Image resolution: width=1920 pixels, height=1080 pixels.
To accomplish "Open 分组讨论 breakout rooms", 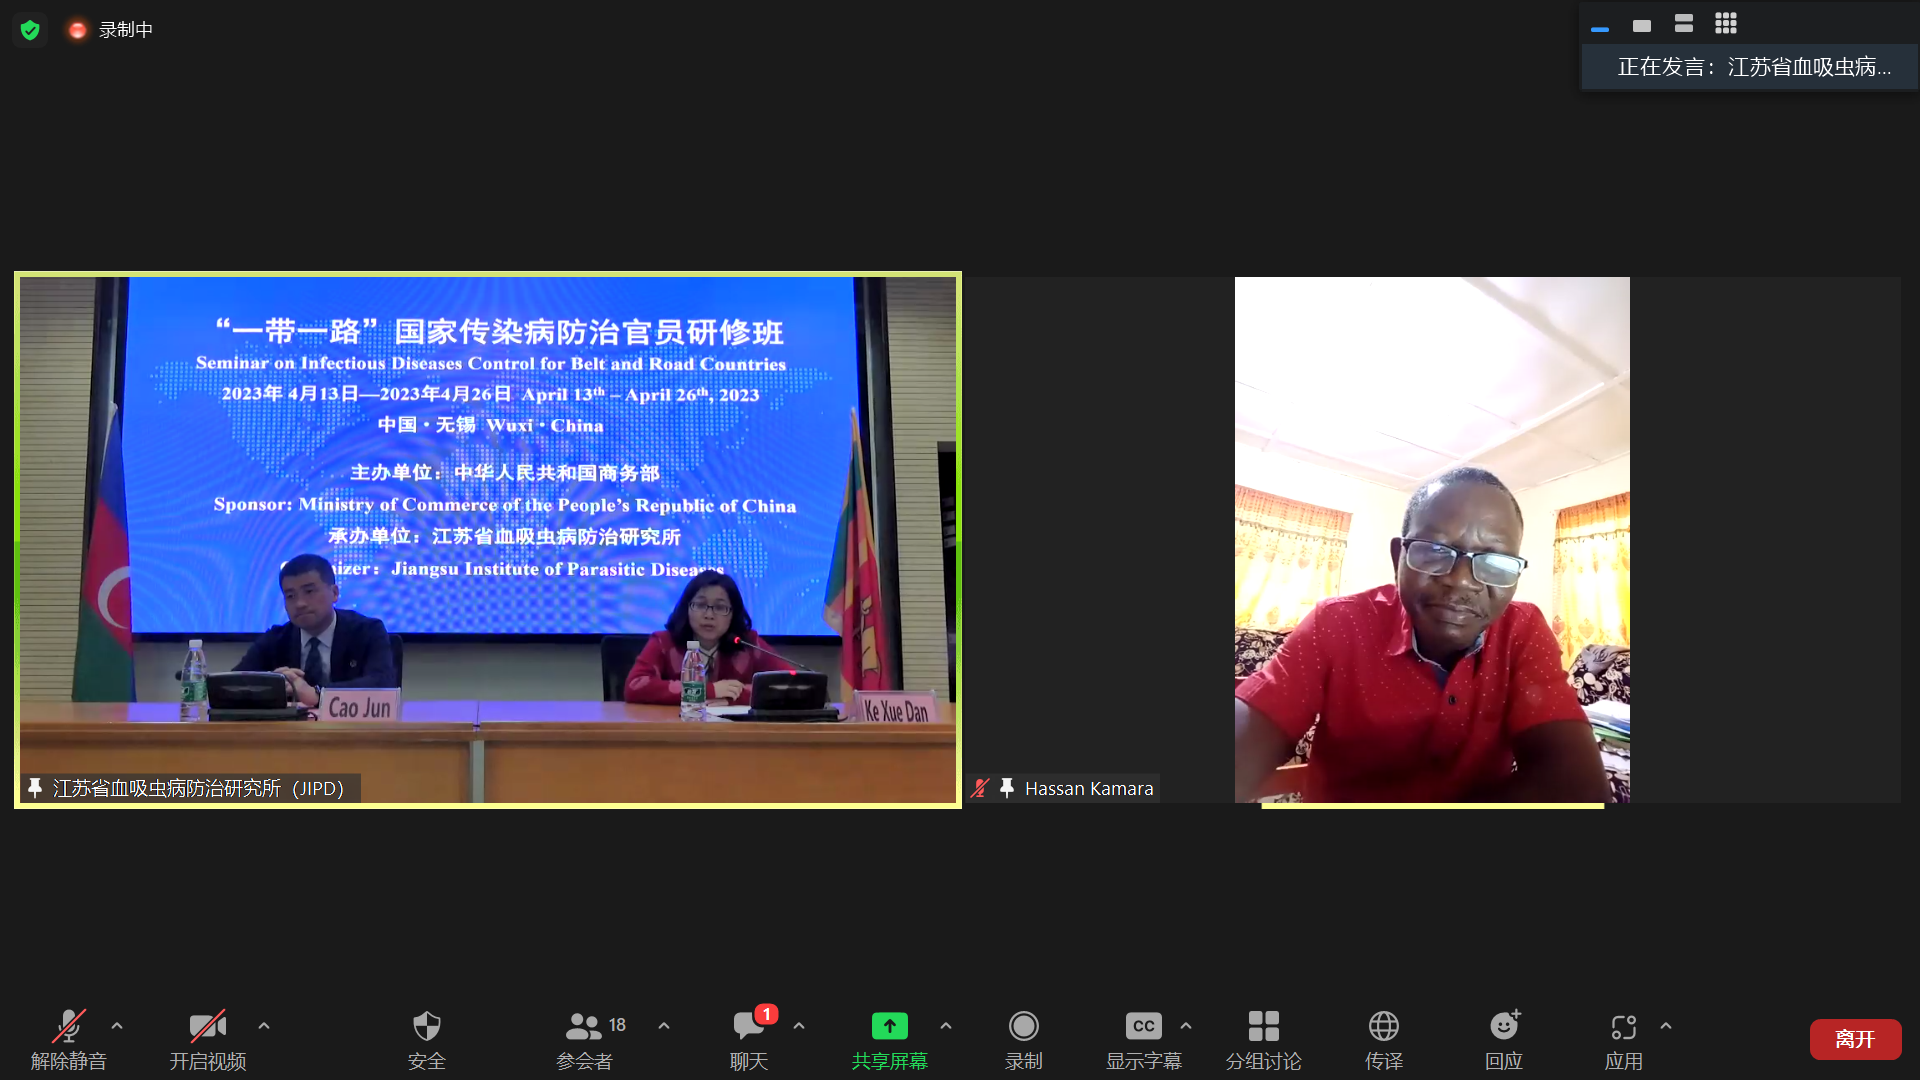I will point(1264,1040).
